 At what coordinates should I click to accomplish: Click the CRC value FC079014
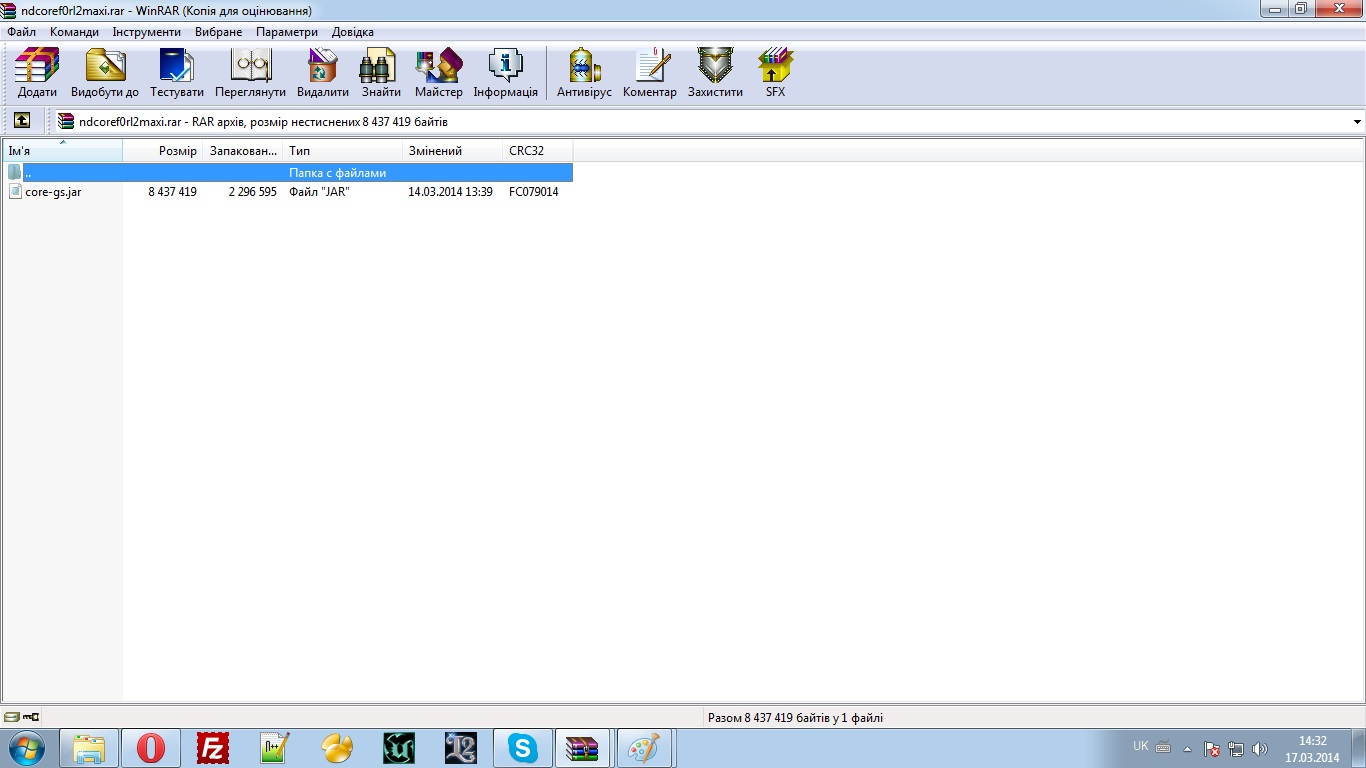click(534, 192)
